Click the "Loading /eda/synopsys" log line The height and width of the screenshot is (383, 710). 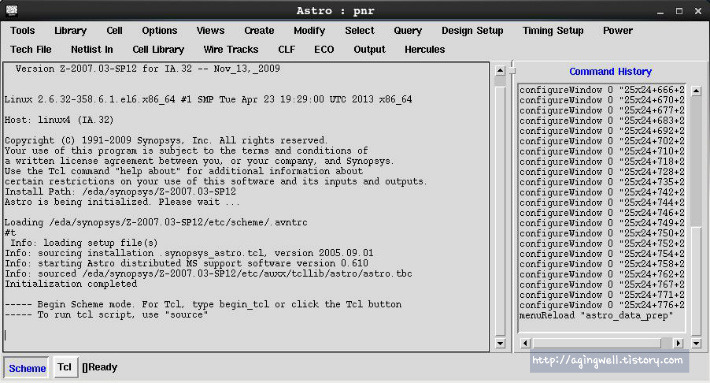click(156, 223)
